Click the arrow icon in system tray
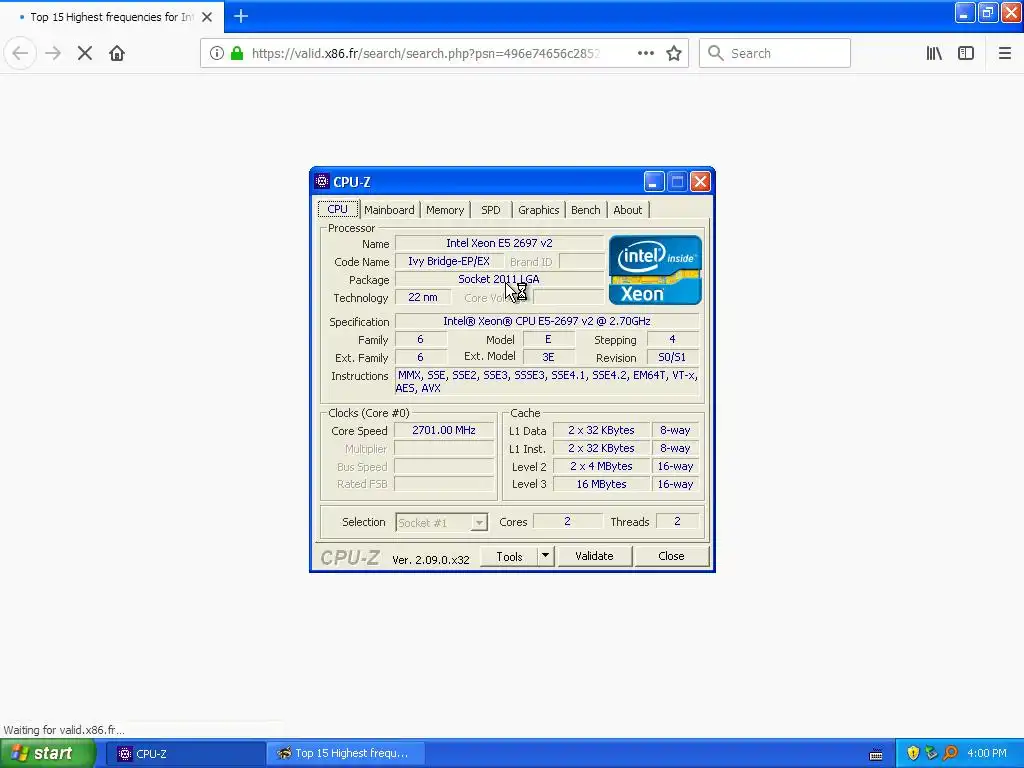Viewport: 1024px width, 768px height. [x=932, y=753]
